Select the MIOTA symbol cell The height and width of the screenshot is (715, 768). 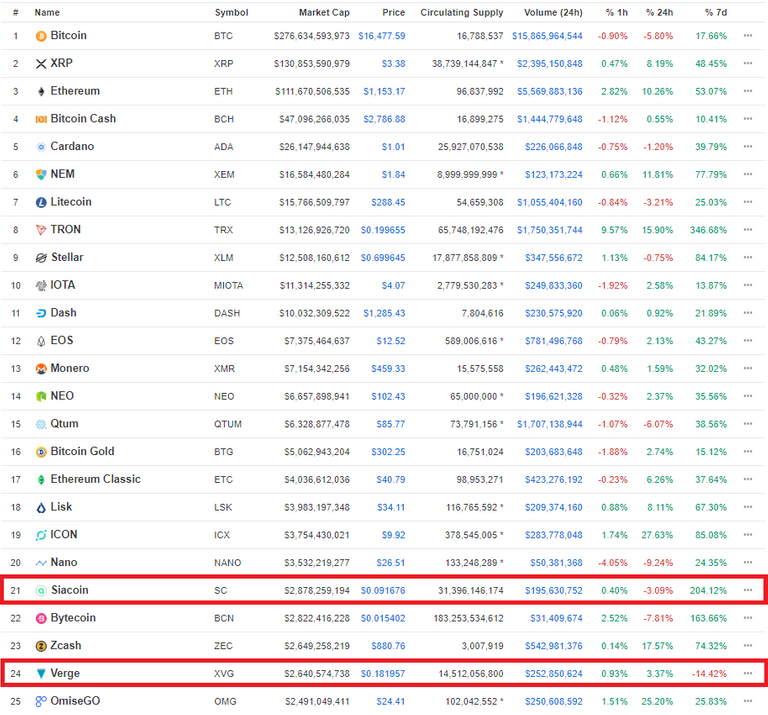228,286
